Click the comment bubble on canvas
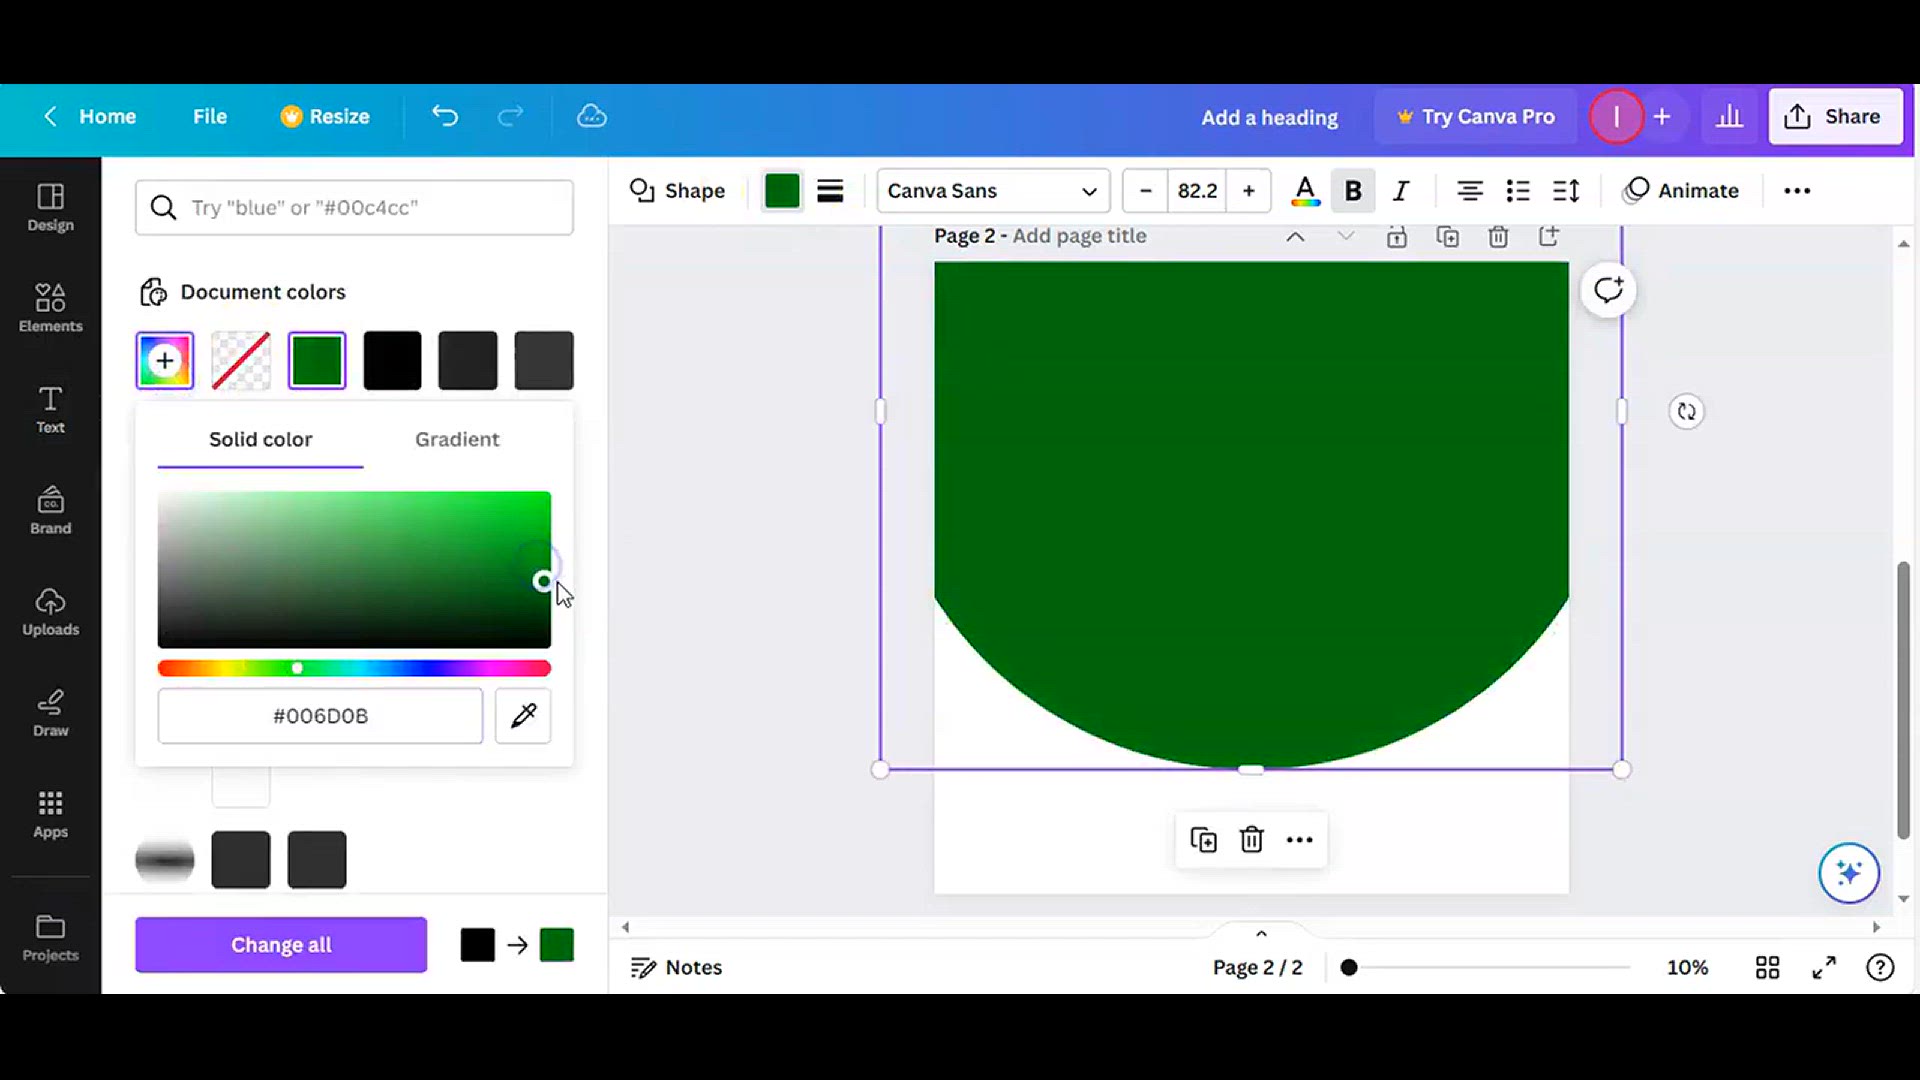The height and width of the screenshot is (1080, 1920). click(x=1608, y=290)
